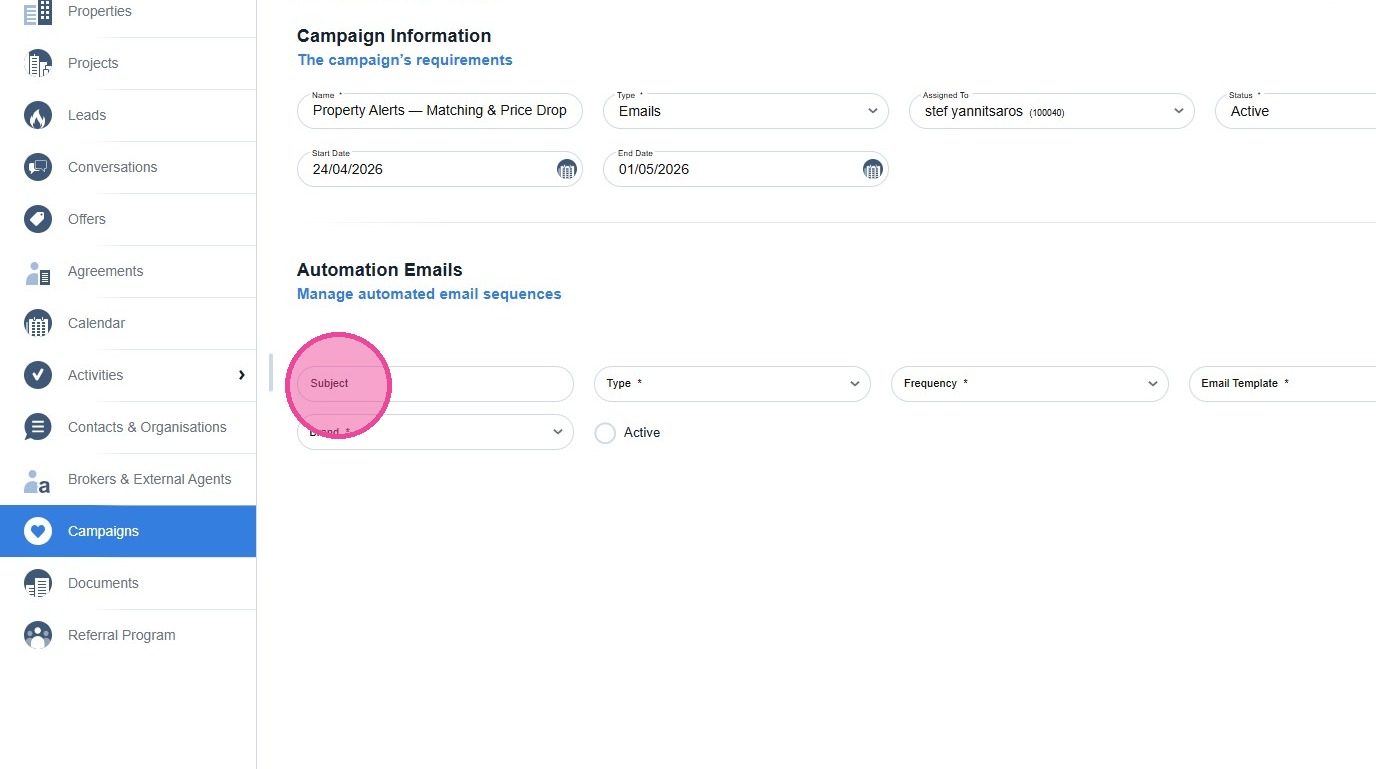The width and height of the screenshot is (1376, 769).
Task: Click the Documents sidebar icon
Action: [38, 583]
